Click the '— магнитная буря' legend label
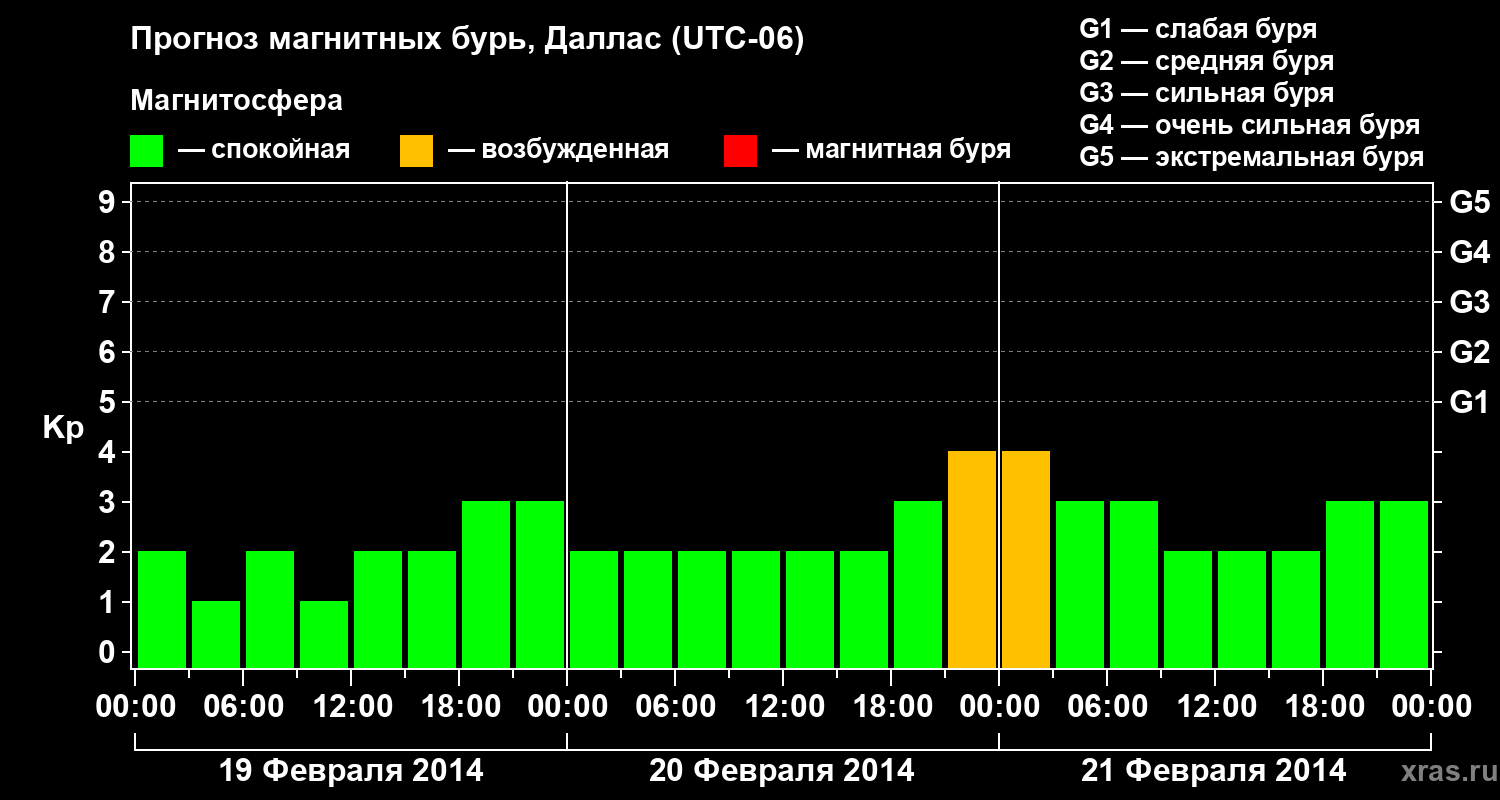Screen dimensions: 1500x800 click(892, 151)
